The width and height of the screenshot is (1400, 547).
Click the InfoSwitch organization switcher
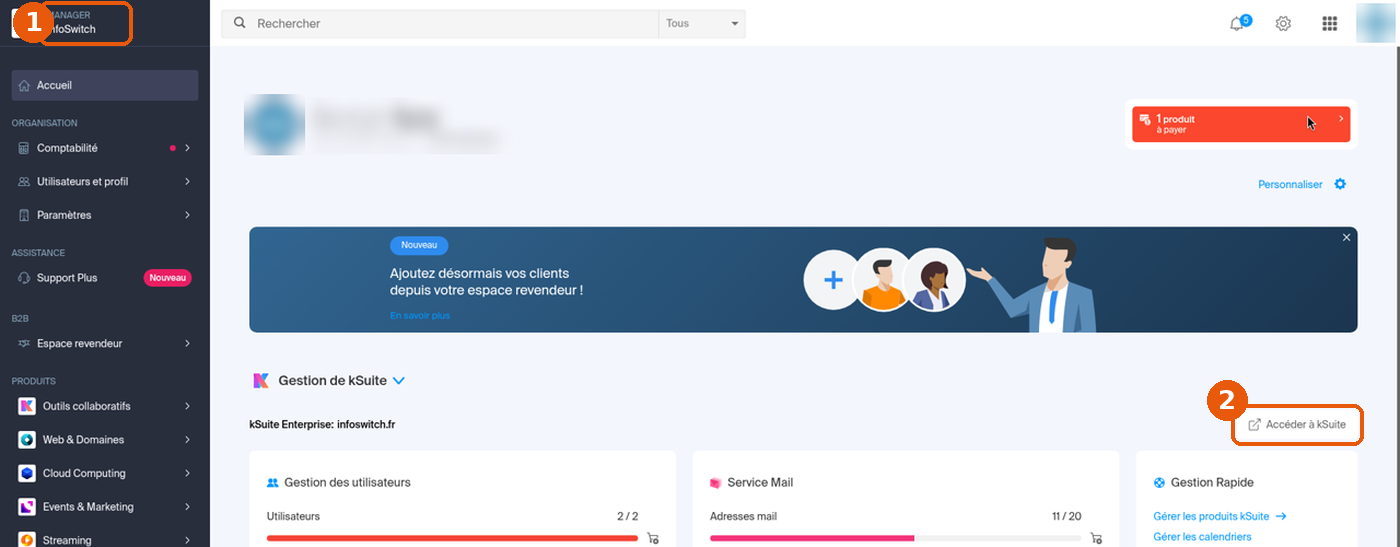pyautogui.click(x=70, y=23)
